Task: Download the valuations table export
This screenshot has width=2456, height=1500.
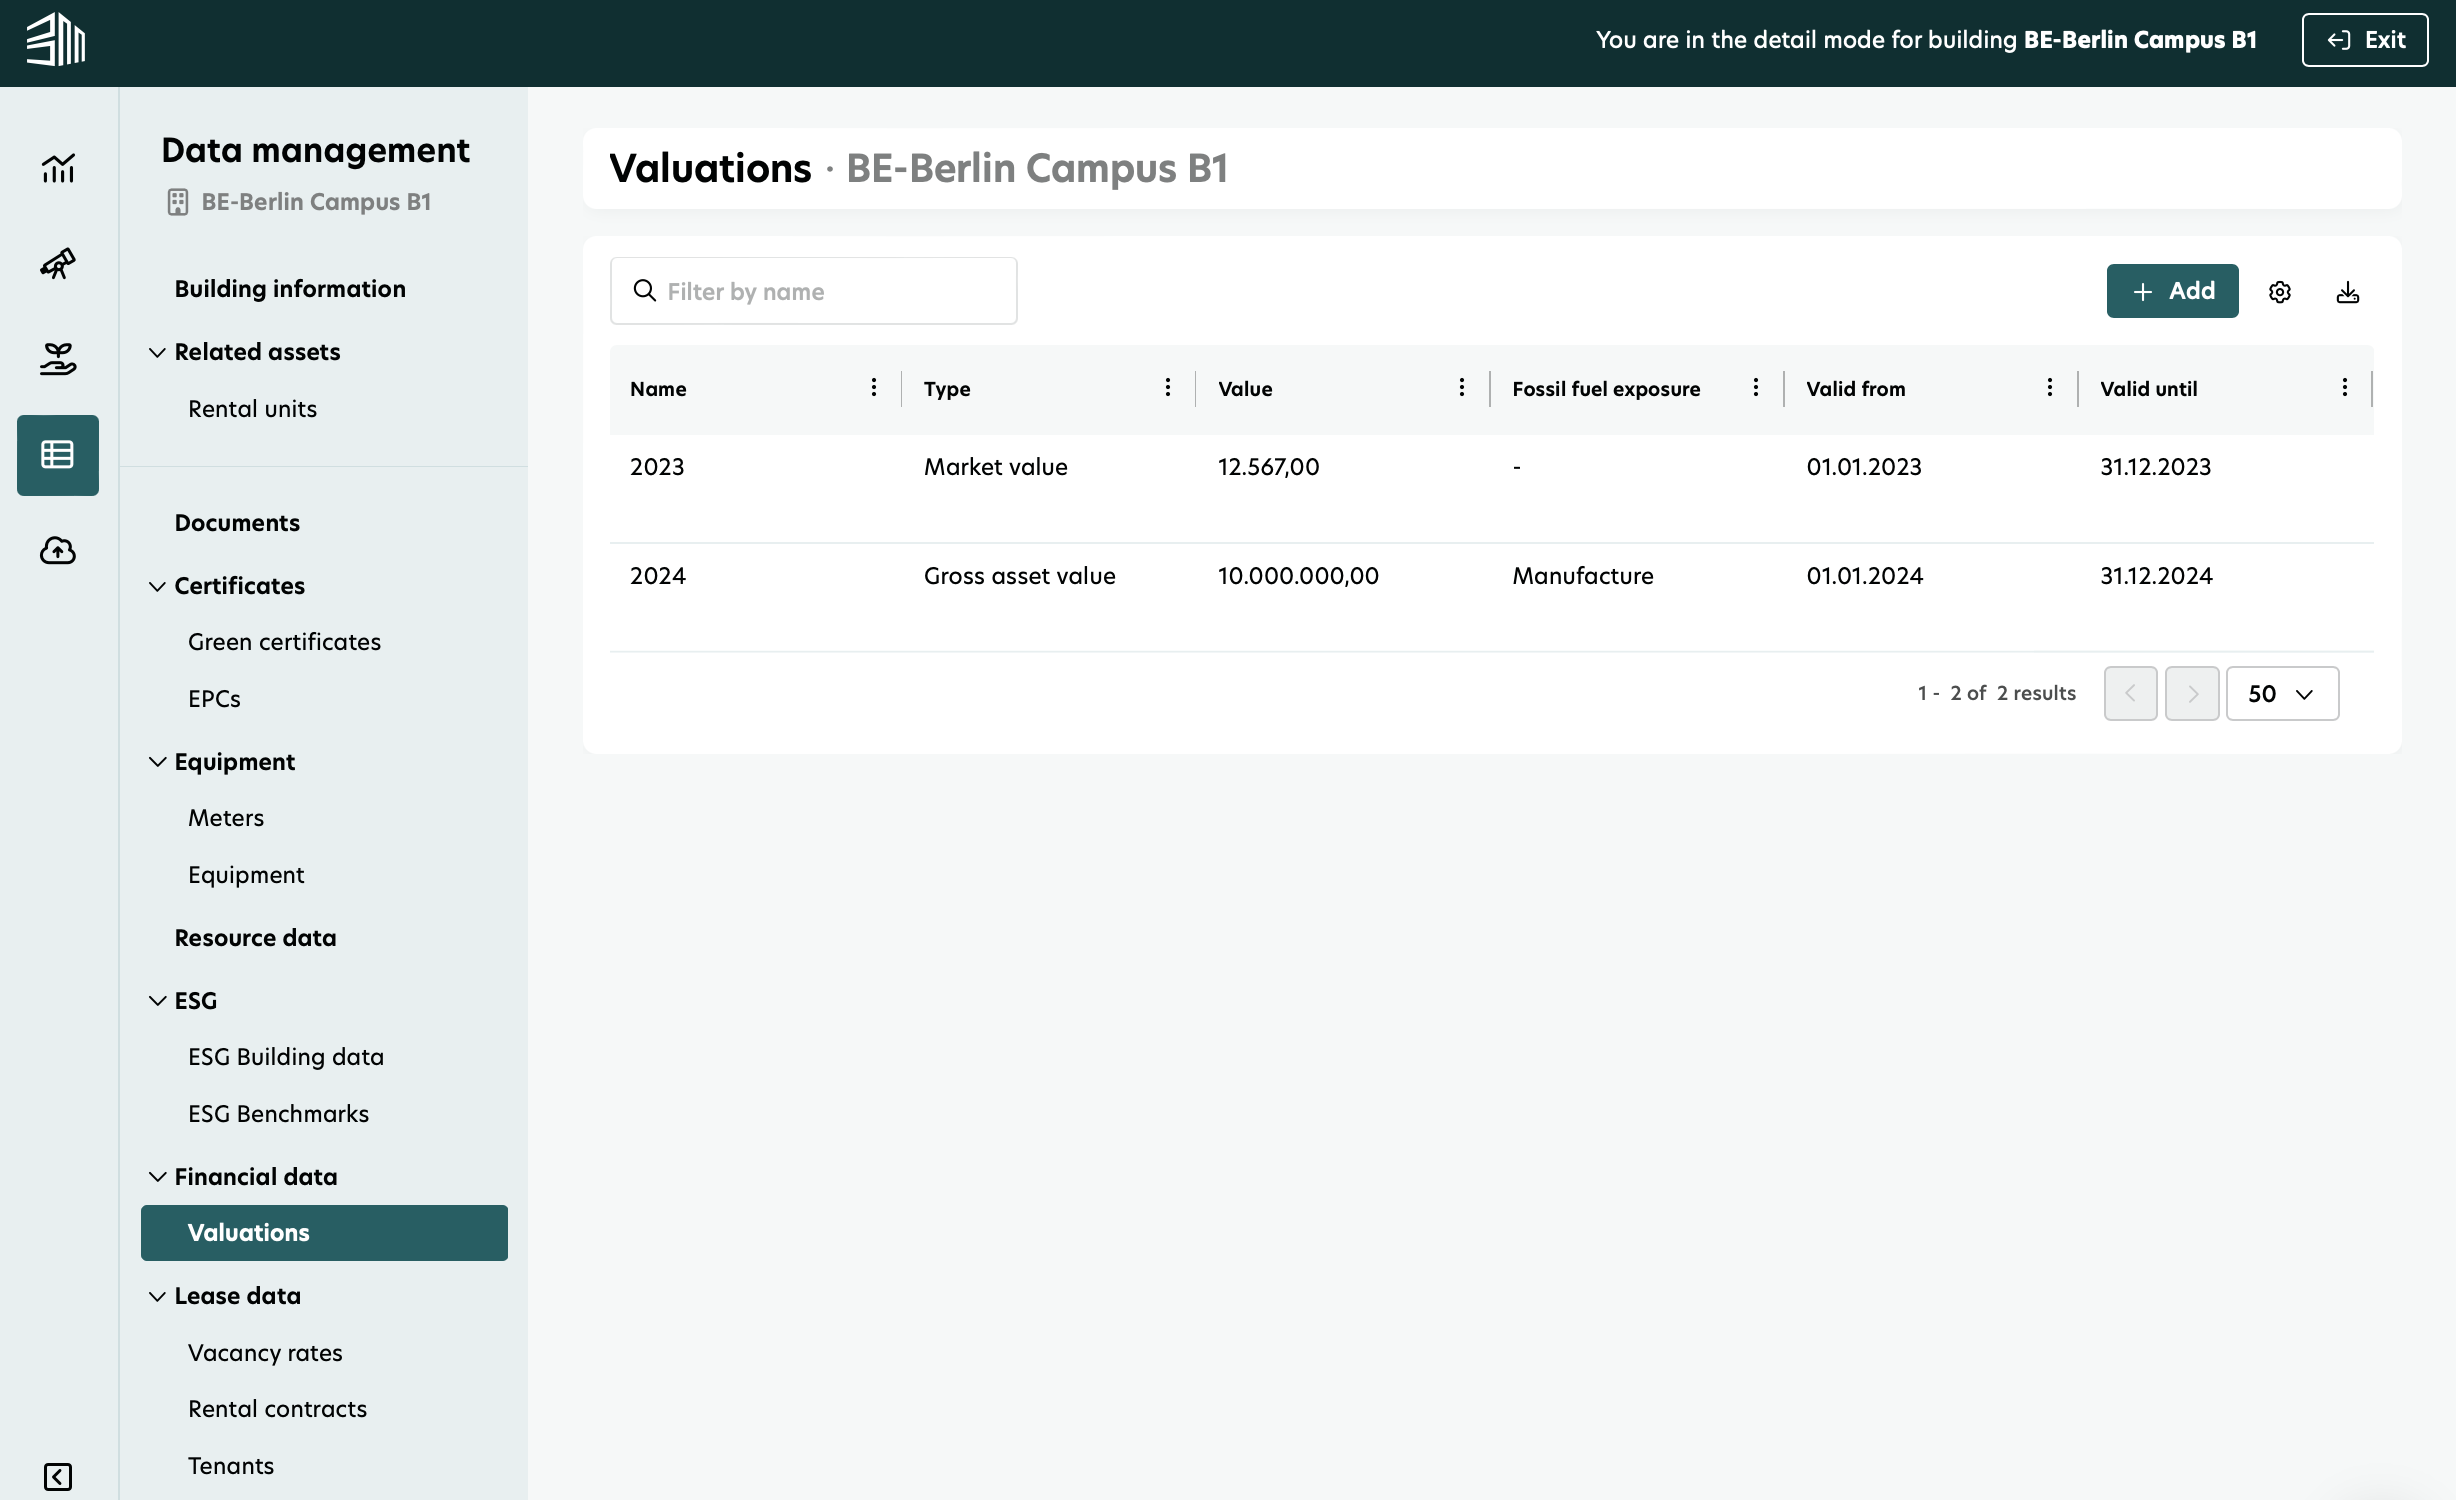Action: pyautogui.click(x=2348, y=291)
